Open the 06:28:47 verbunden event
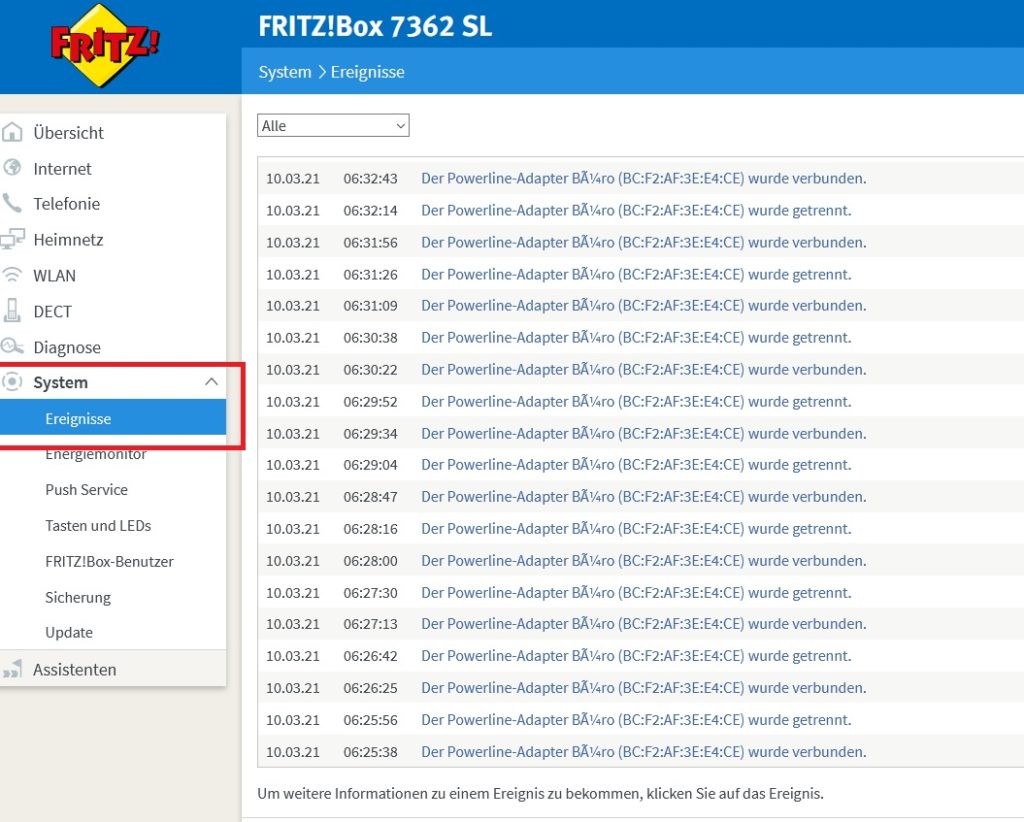Screen dimensions: 1024x822 point(643,497)
